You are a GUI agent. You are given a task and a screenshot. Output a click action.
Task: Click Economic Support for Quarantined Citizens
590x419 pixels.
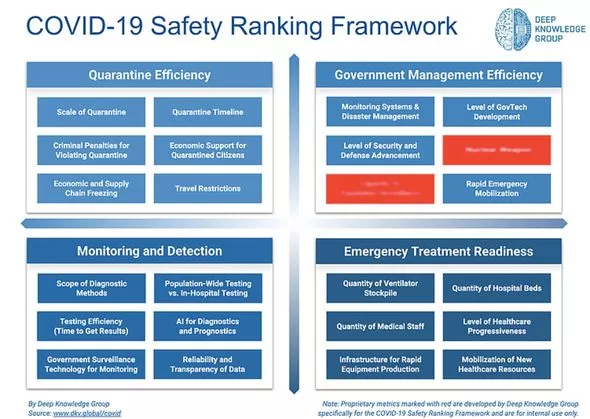click(x=208, y=150)
